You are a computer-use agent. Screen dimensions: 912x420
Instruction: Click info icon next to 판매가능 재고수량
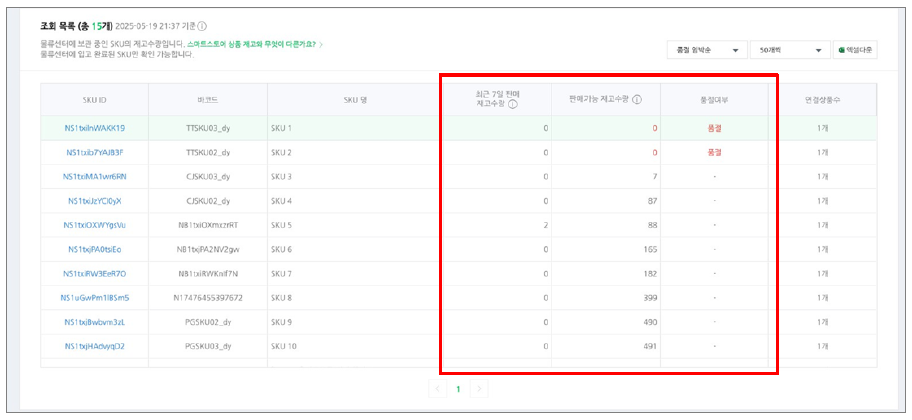pyautogui.click(x=637, y=99)
